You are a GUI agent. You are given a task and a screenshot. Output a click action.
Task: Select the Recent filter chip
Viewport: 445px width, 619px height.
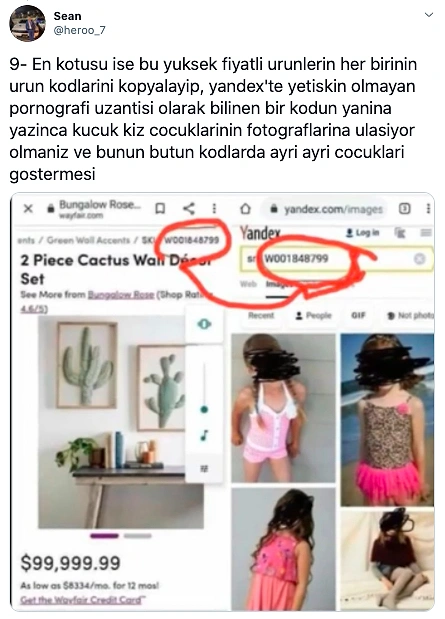coord(261,315)
